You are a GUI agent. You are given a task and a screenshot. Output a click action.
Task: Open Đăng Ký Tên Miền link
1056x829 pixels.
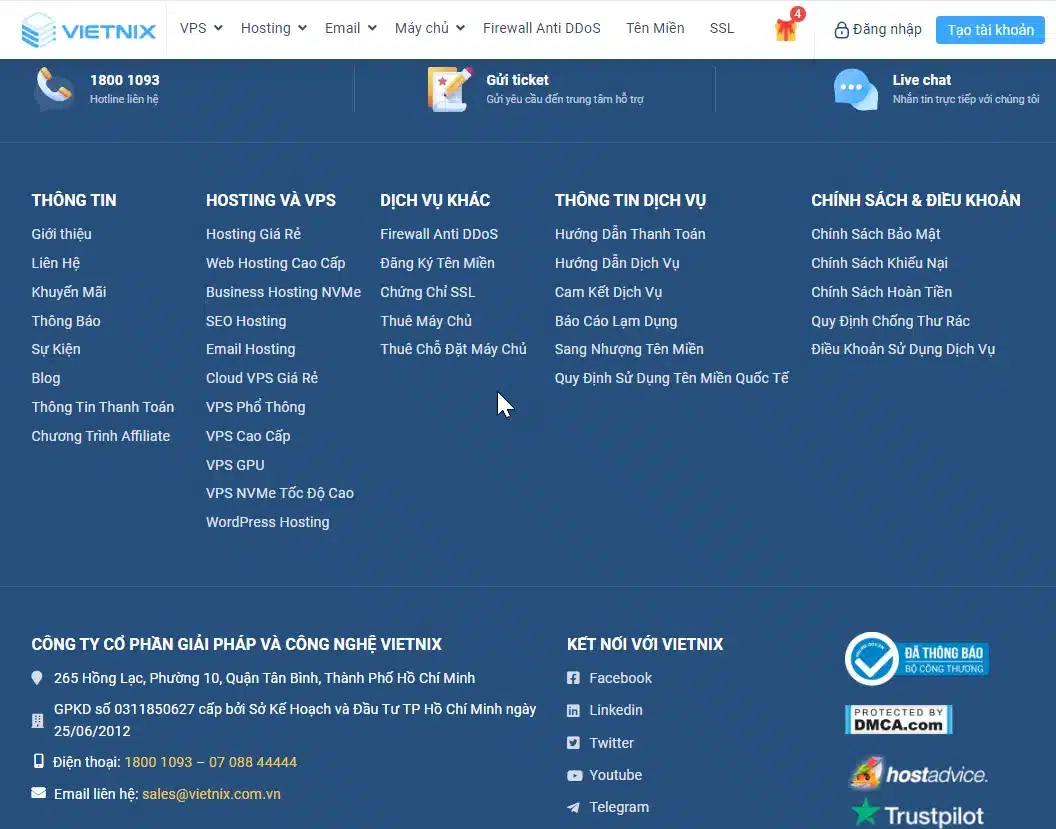pyautogui.click(x=438, y=263)
